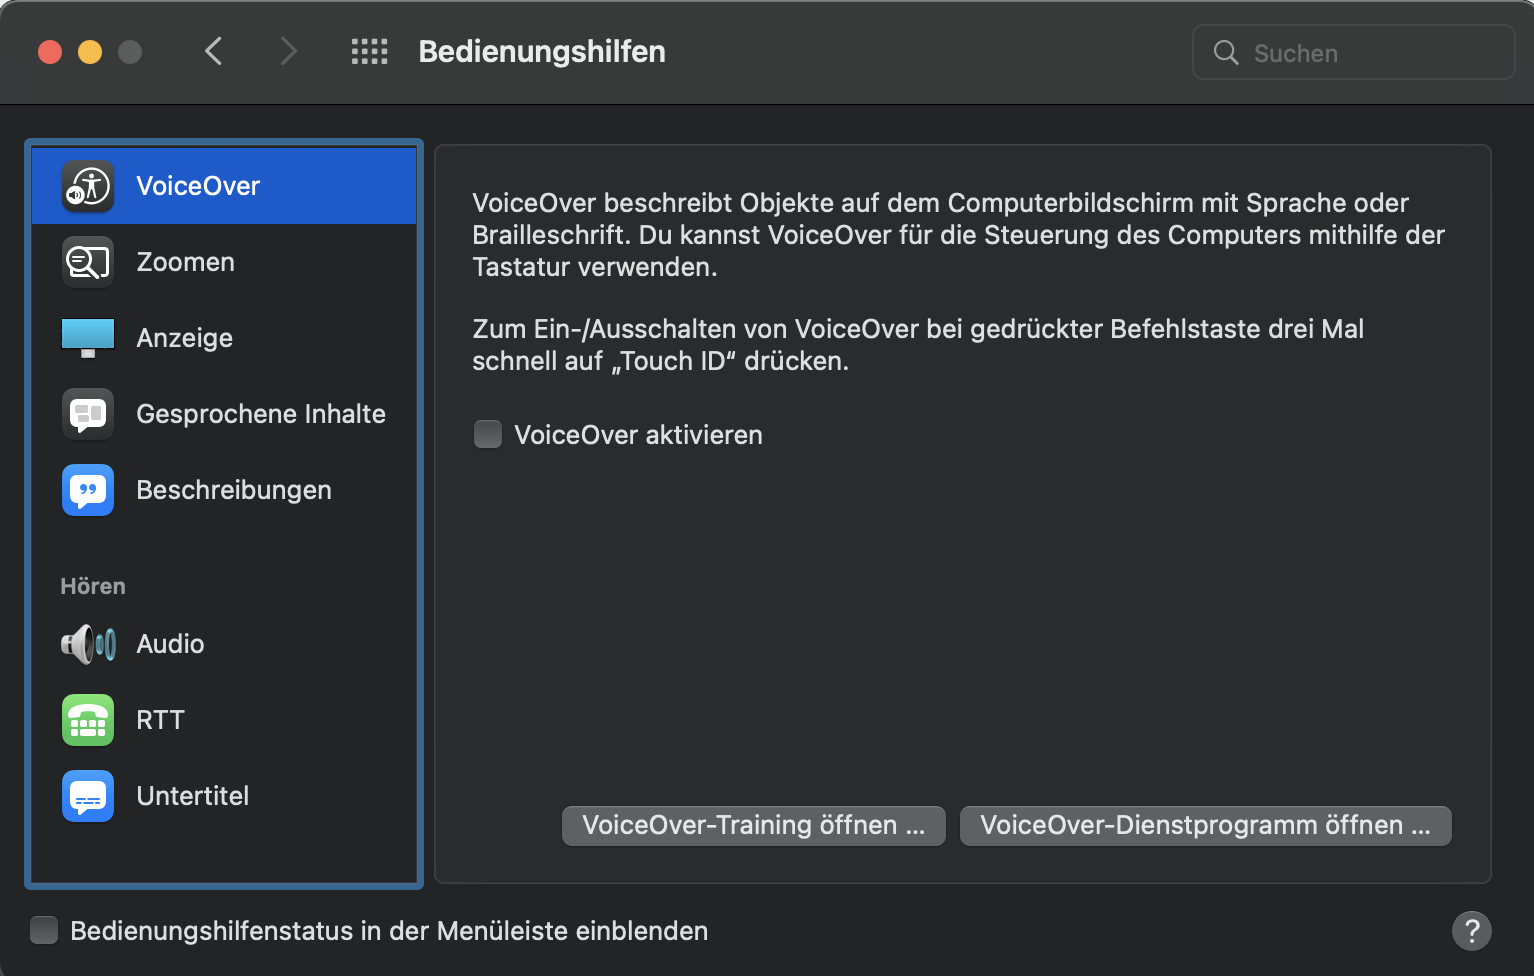This screenshot has width=1534, height=976.
Task: Minimize the window with yellow button
Action: [x=90, y=52]
